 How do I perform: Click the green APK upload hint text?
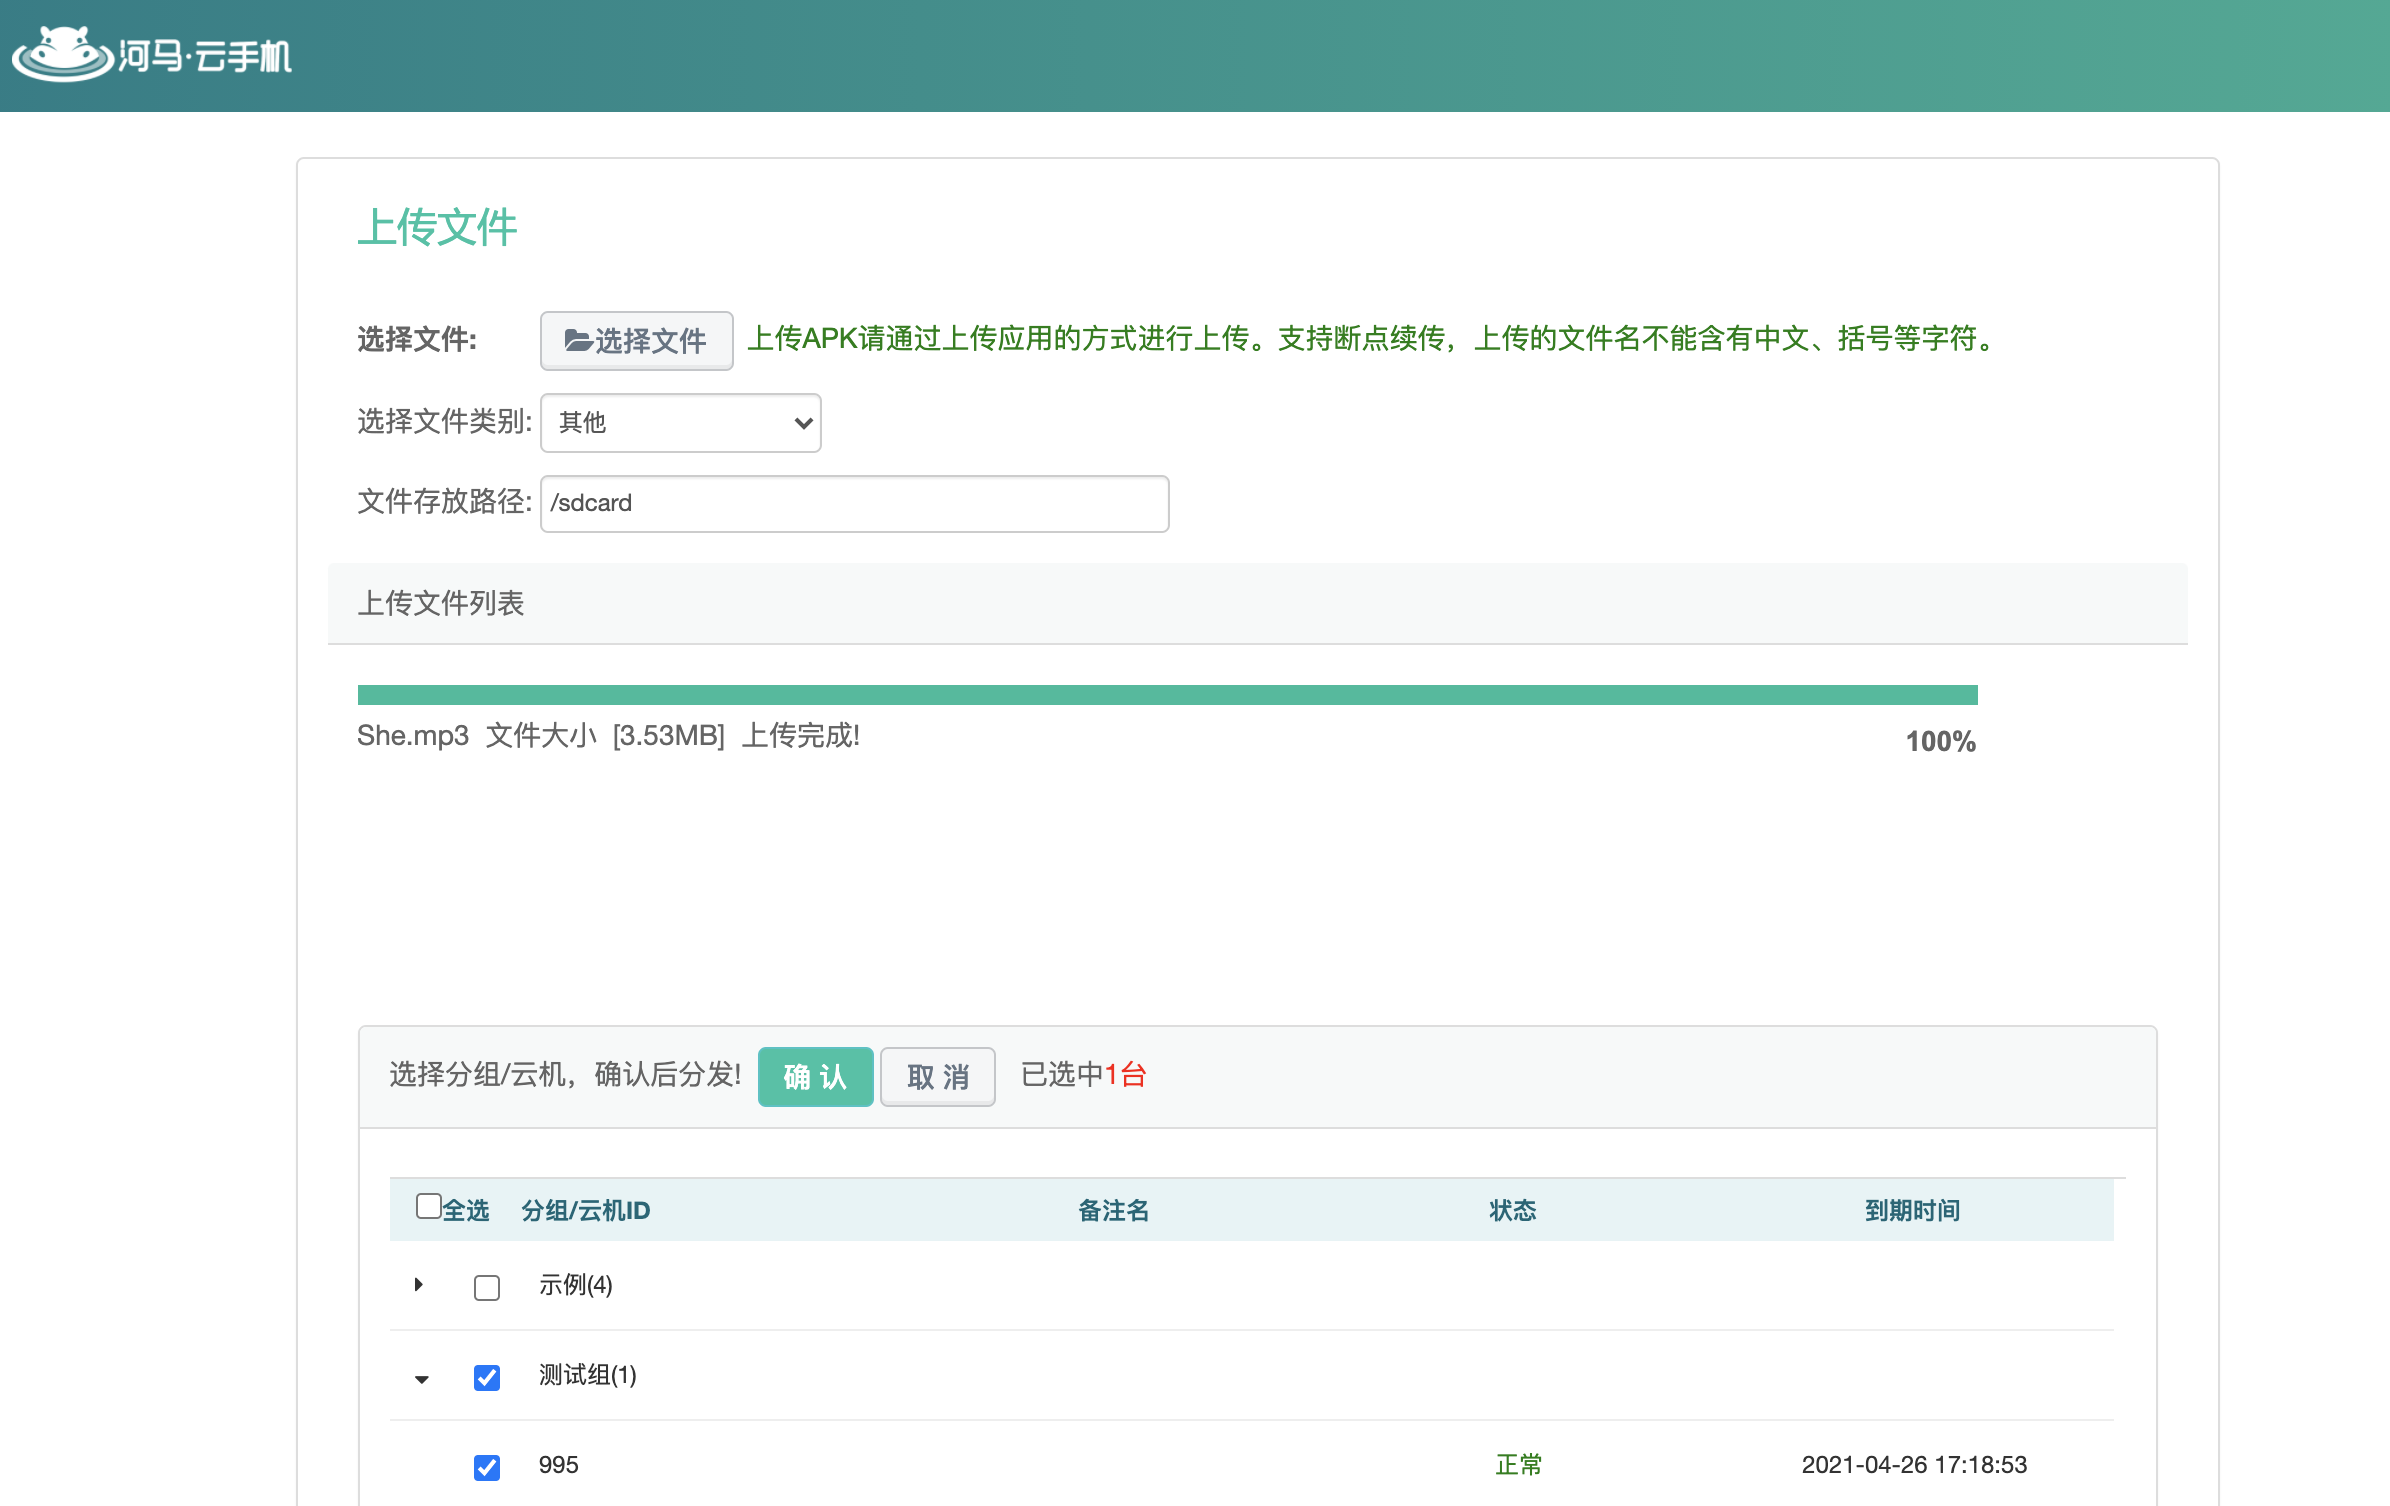click(x=1374, y=339)
